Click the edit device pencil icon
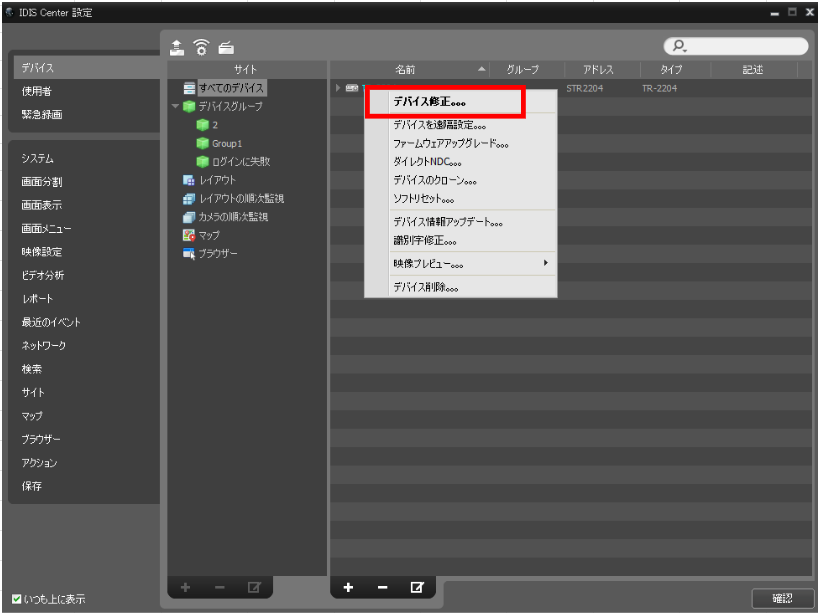 tap(417, 587)
